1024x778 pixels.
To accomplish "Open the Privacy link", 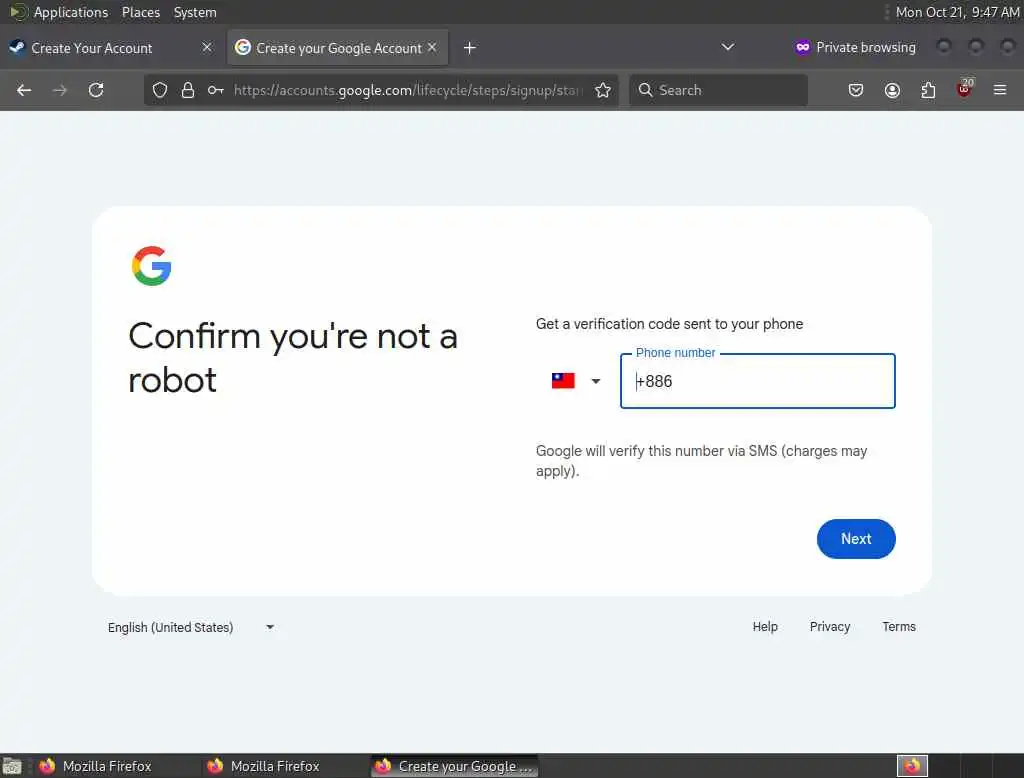I will (x=829, y=626).
